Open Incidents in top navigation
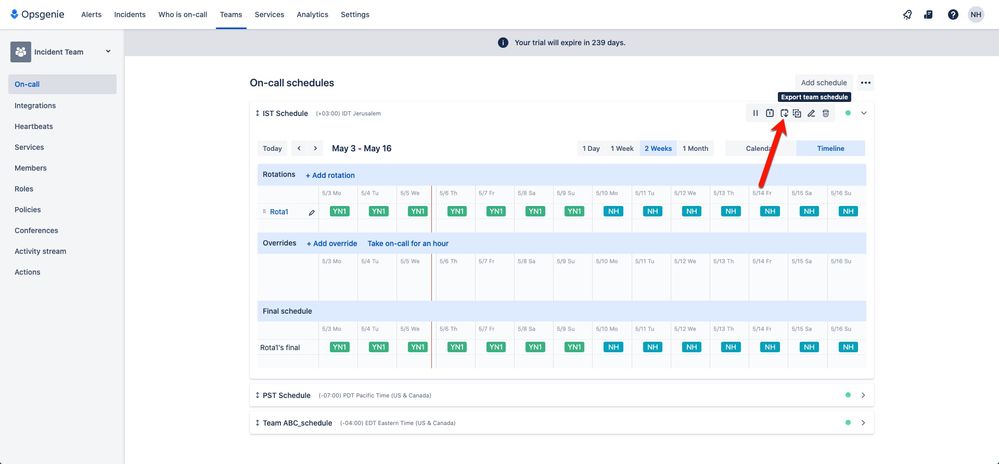999x464 pixels. pos(130,15)
